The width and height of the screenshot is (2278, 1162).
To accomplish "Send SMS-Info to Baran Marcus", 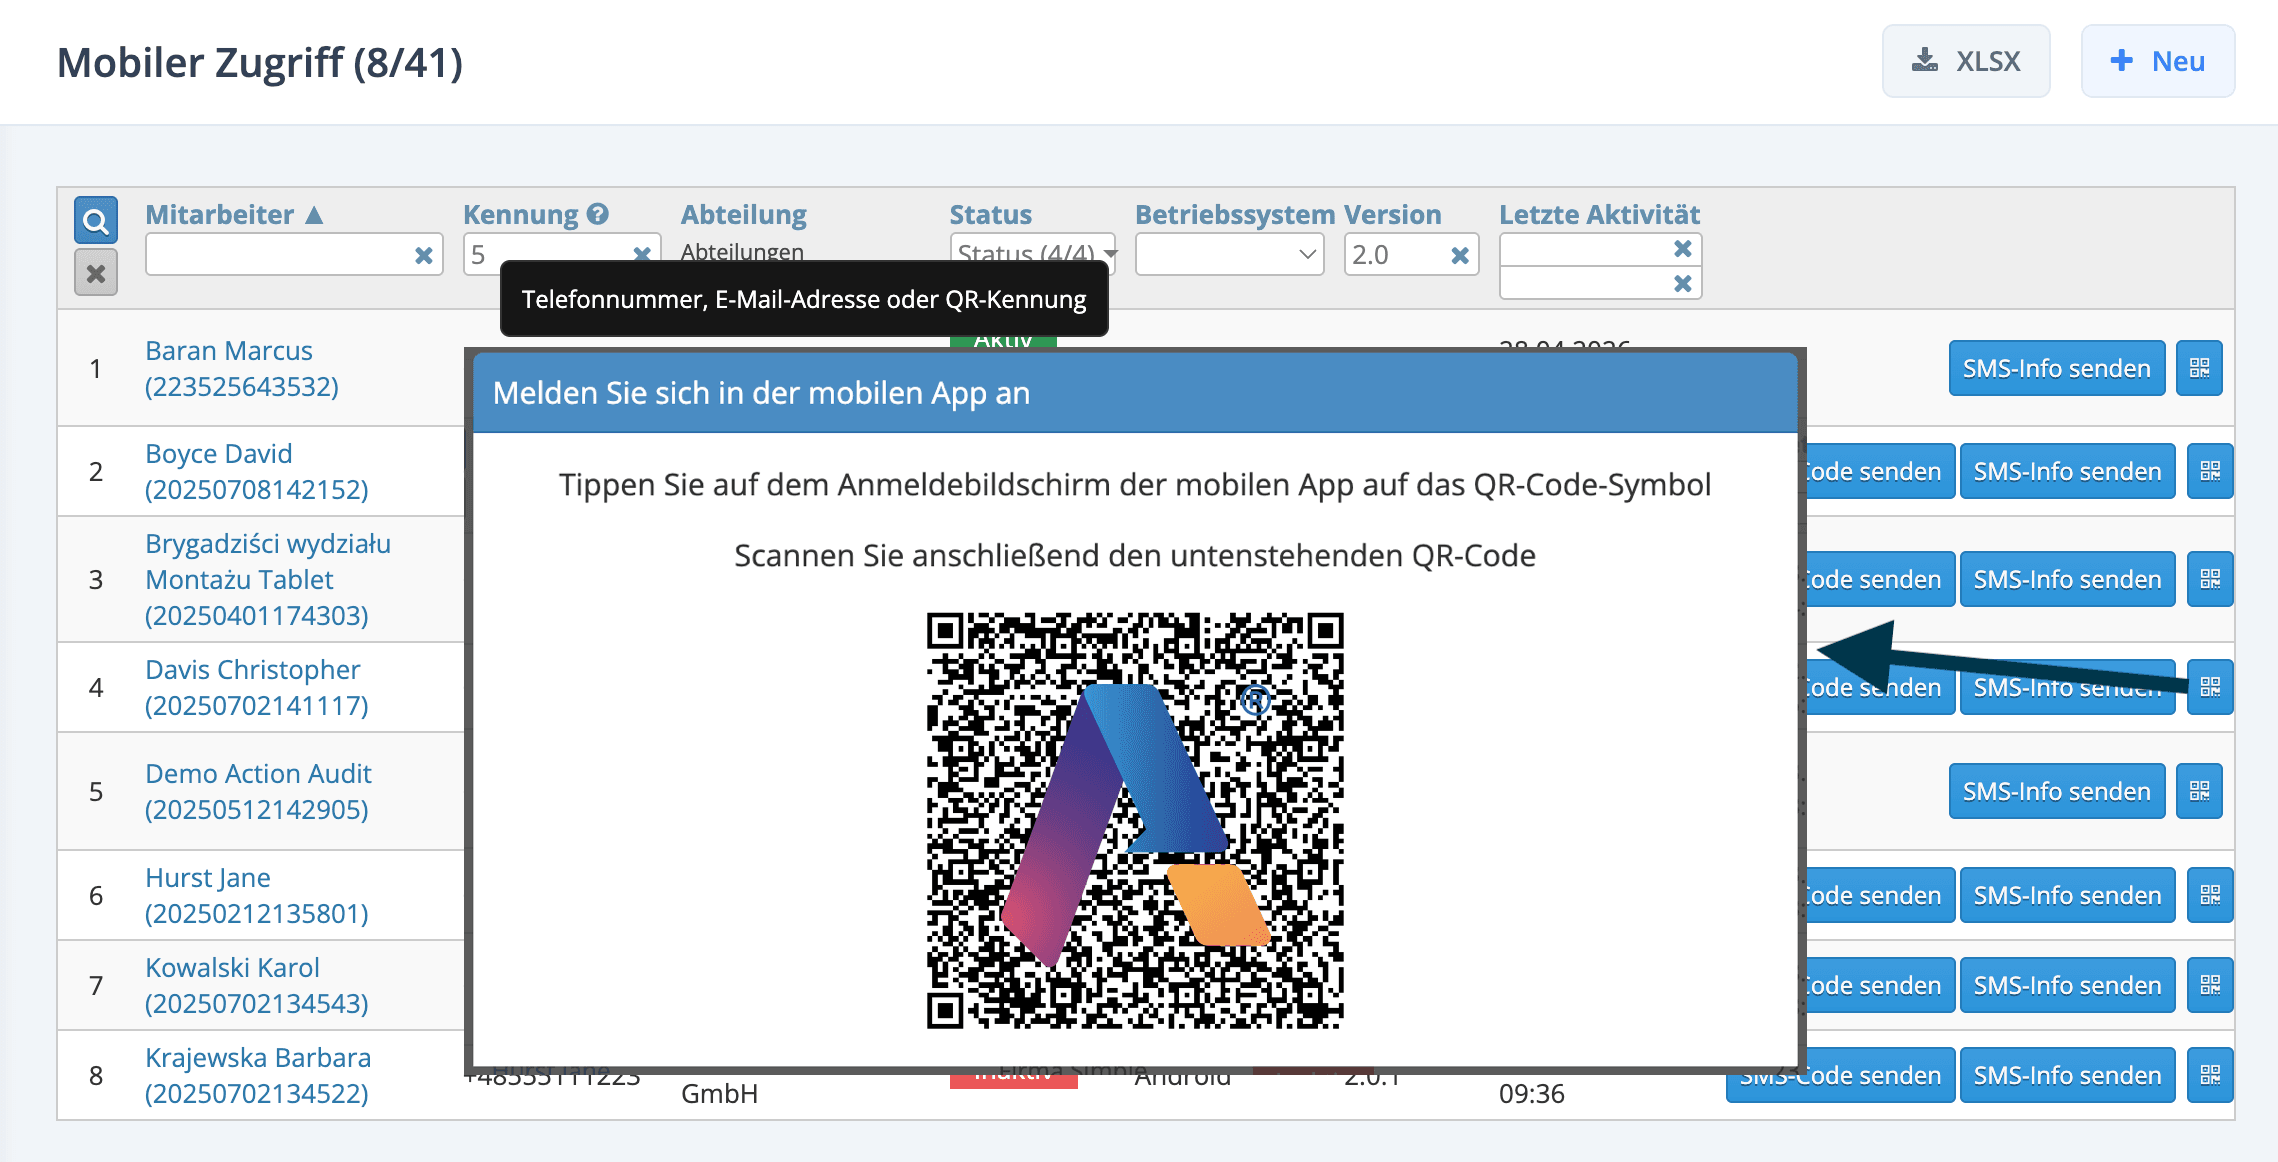I will click(2056, 369).
